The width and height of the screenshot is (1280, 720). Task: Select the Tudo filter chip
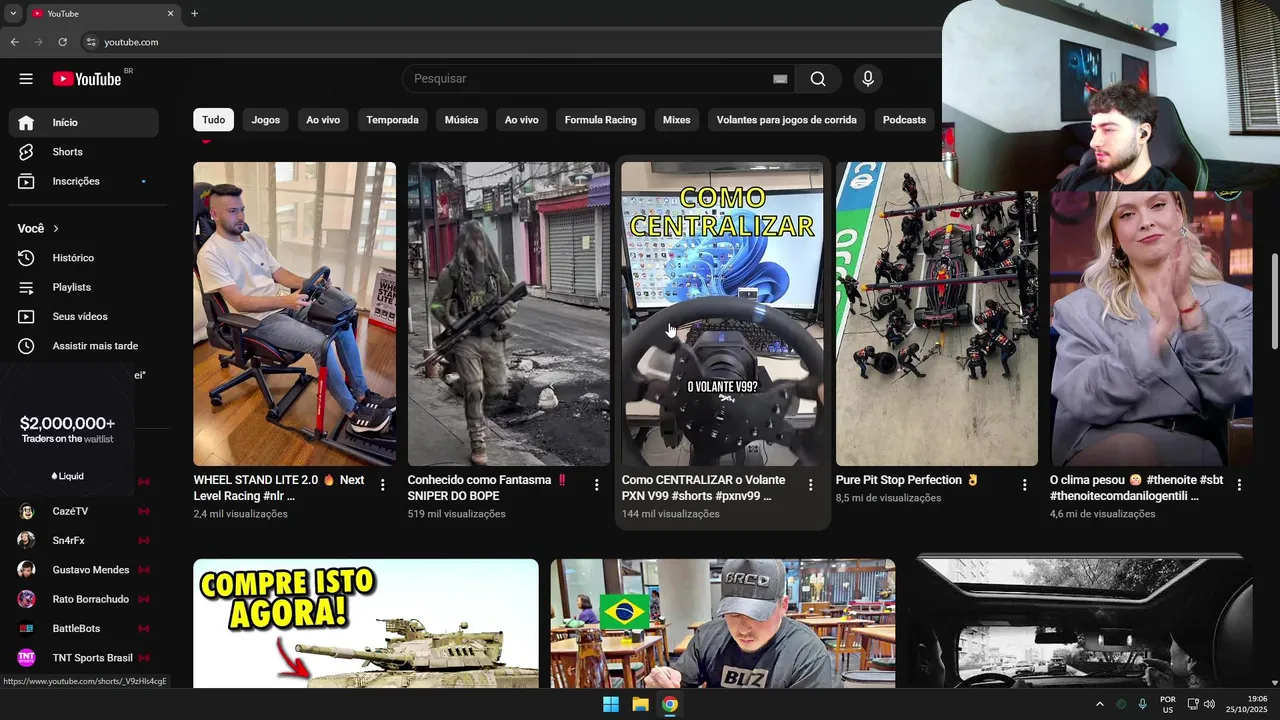pos(214,120)
